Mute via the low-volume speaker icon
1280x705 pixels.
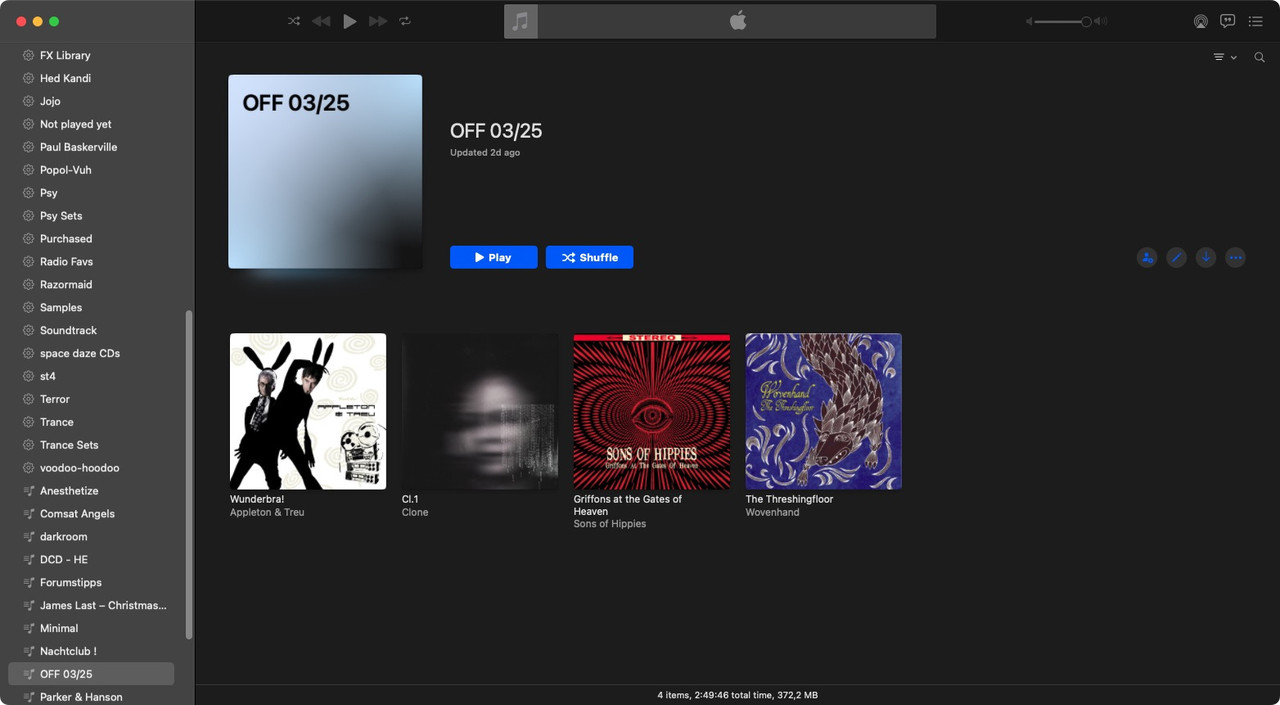[x=1029, y=21]
